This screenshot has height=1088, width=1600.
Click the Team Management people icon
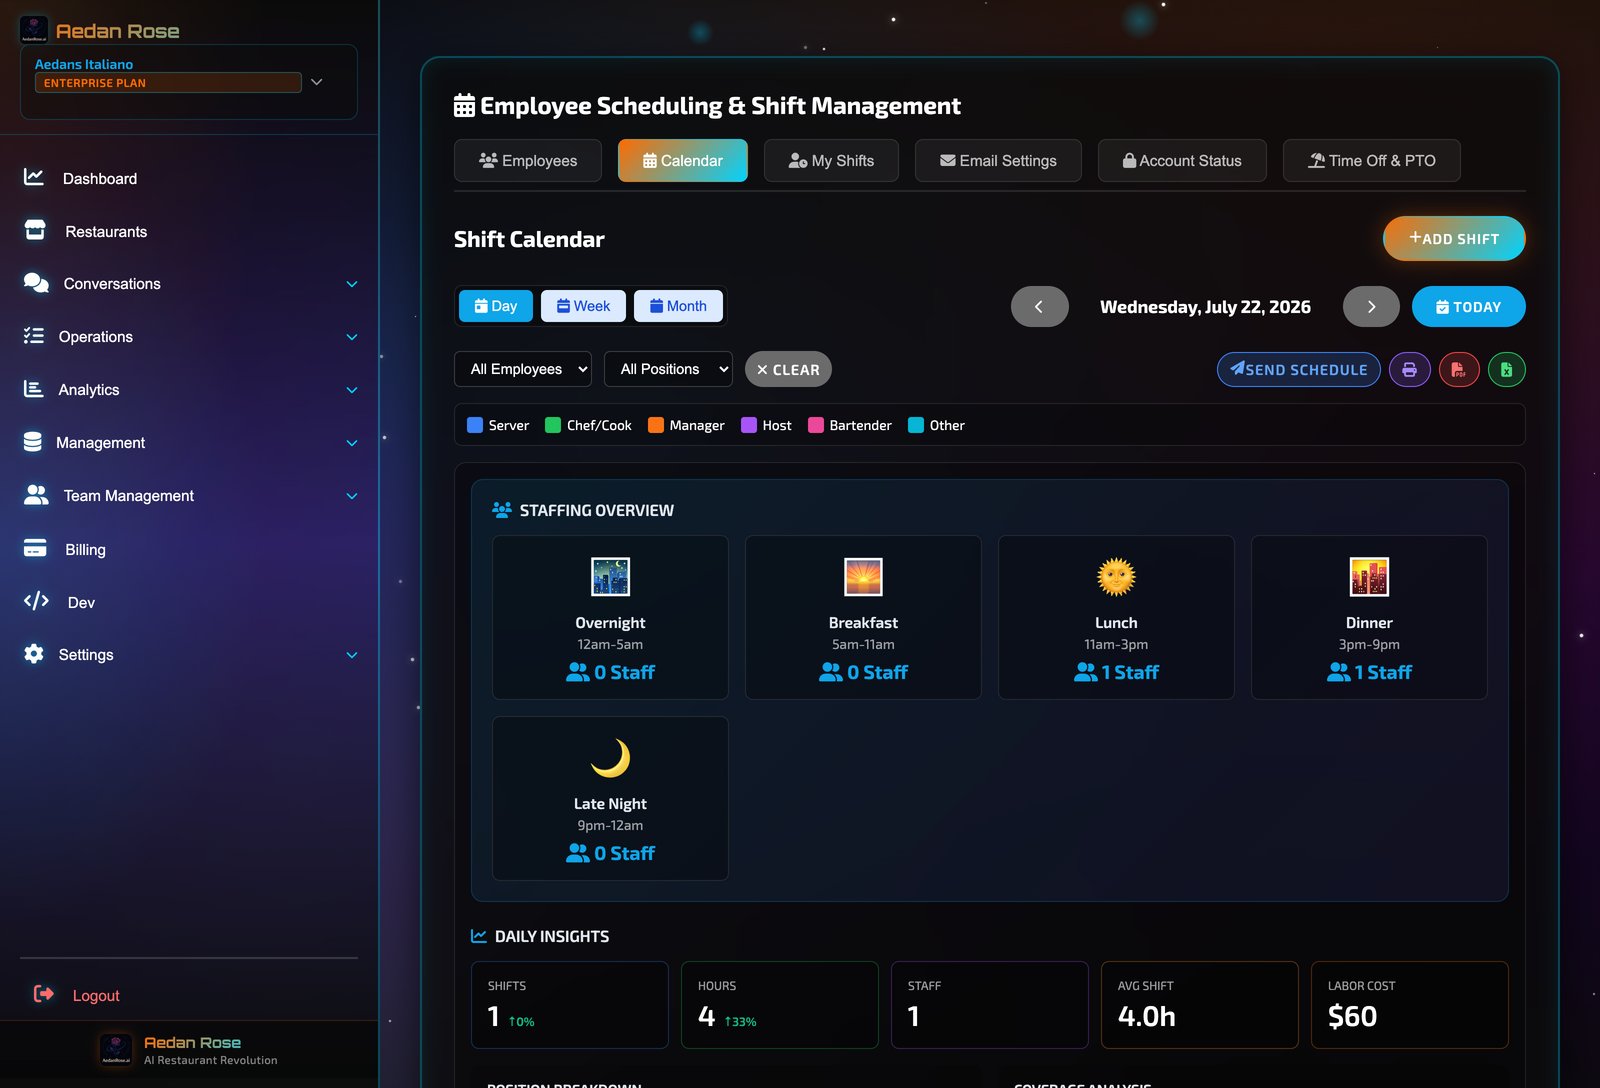pos(36,495)
